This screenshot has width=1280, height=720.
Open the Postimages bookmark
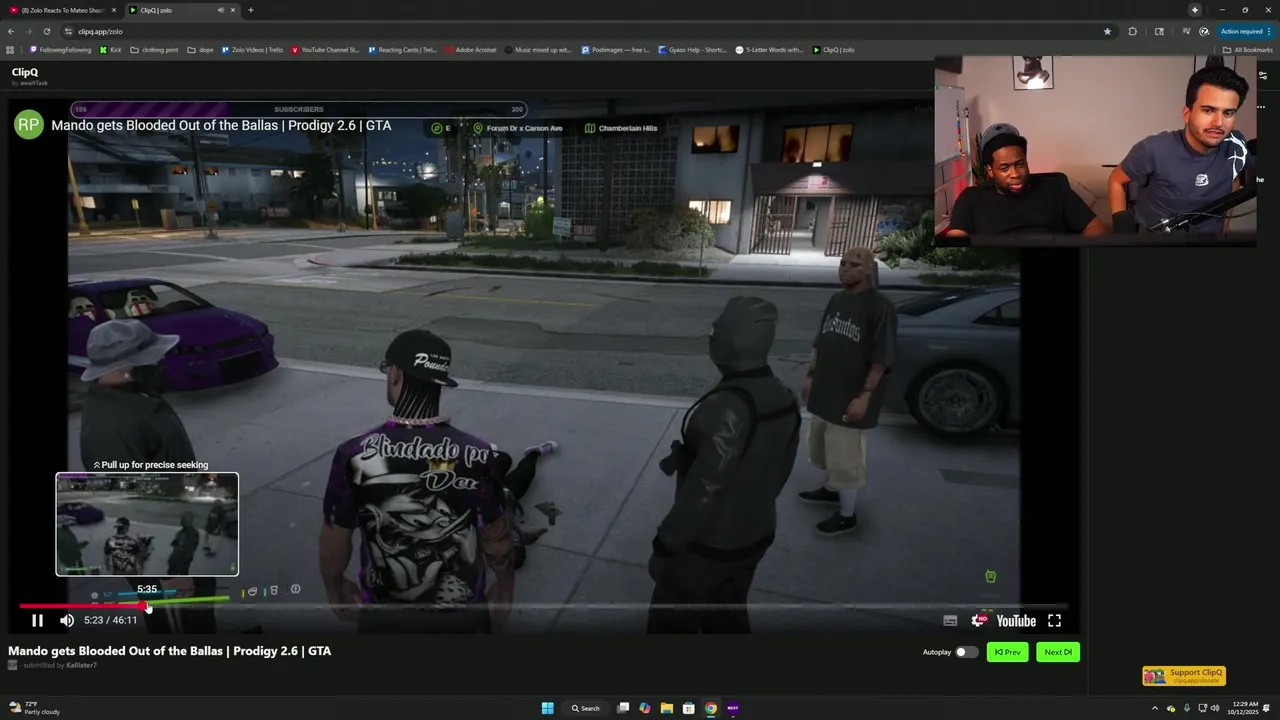[x=616, y=50]
